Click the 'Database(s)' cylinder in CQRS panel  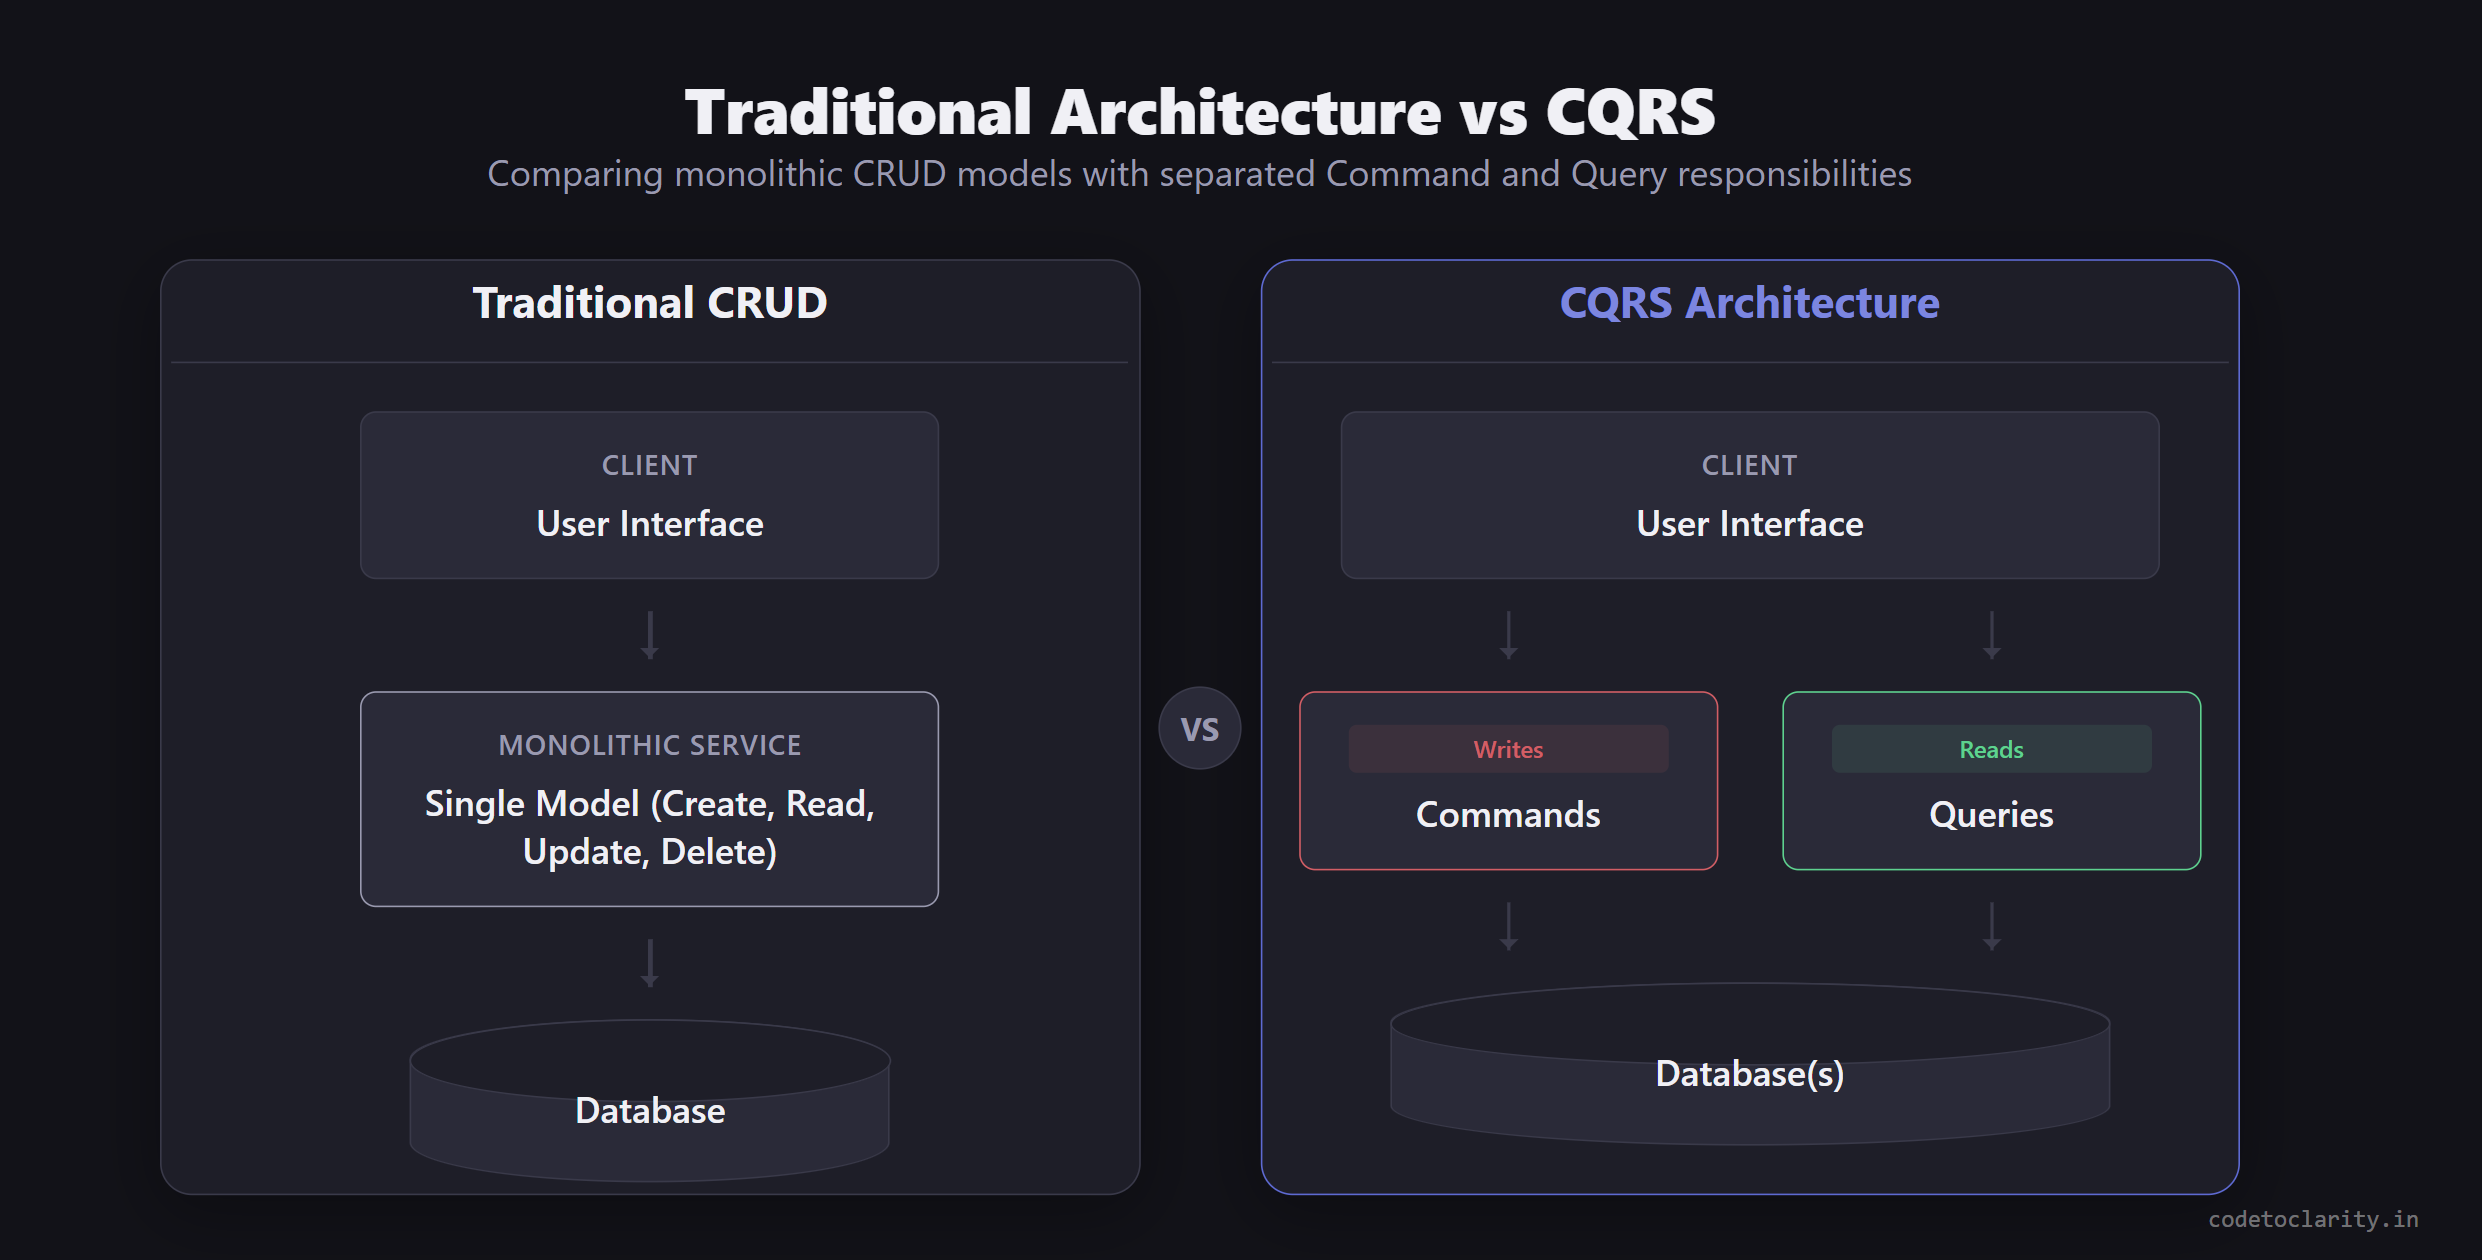click(x=1750, y=1064)
